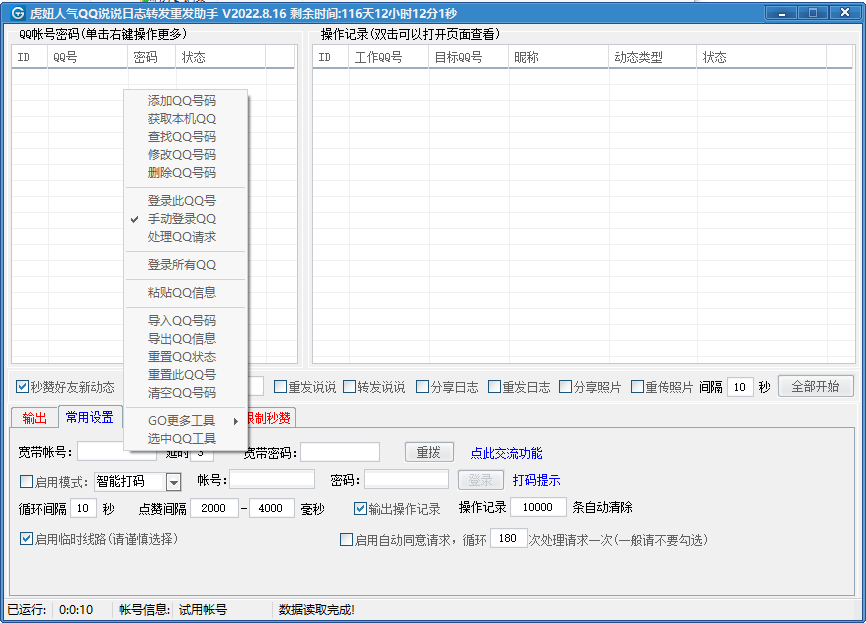Image resolution: width=866 pixels, height=623 pixels.
Task: Click the 动态类型 column header
Action: [653, 57]
